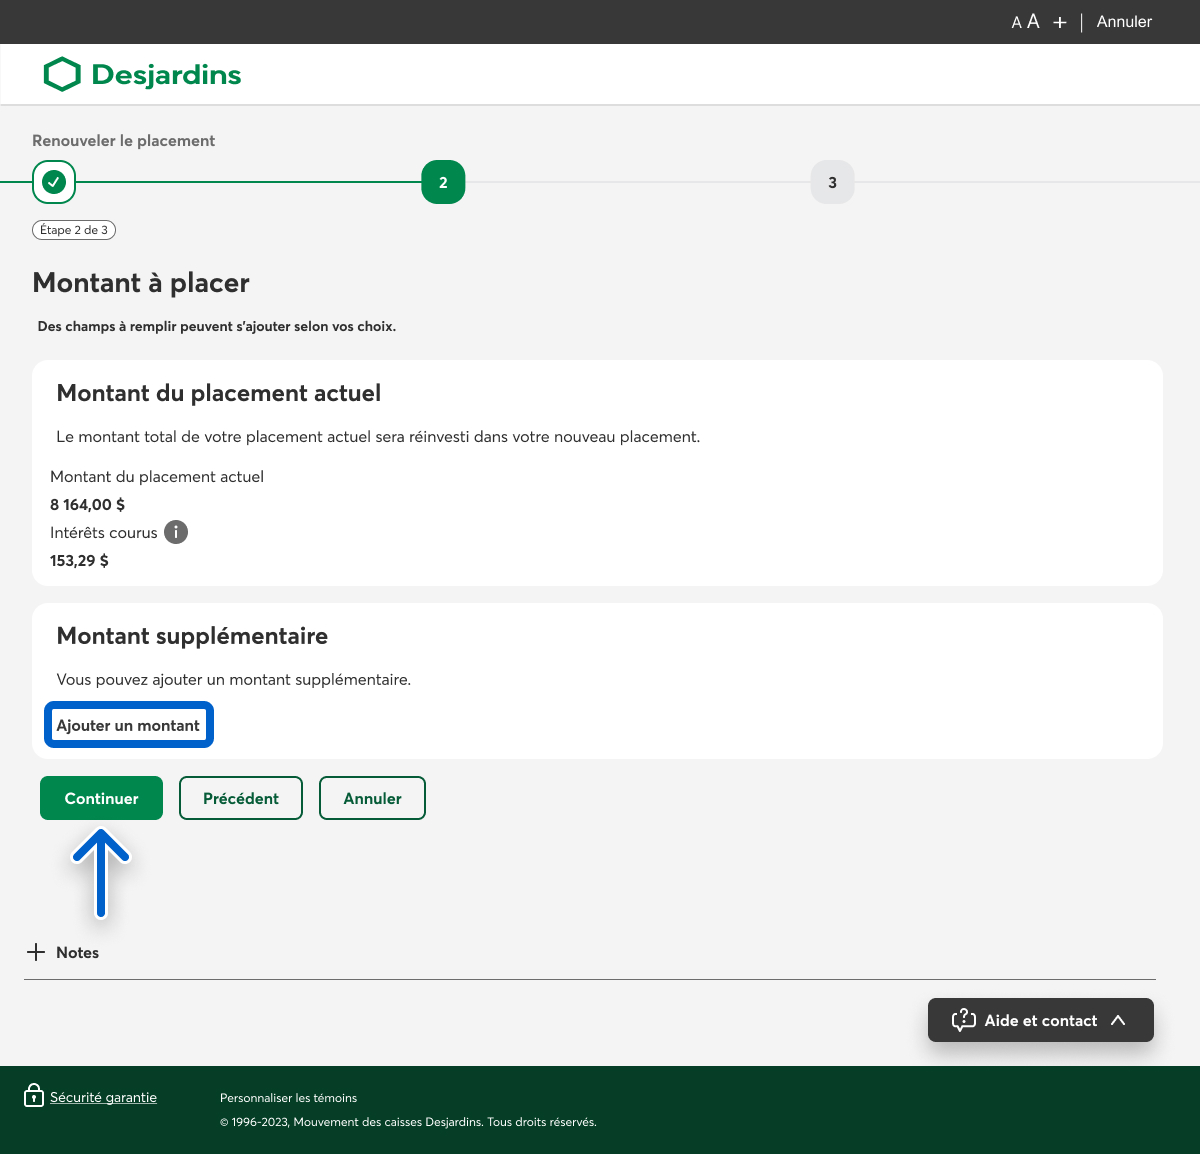Click the Étape 2 de 3 badge
The height and width of the screenshot is (1154, 1200).
(74, 230)
